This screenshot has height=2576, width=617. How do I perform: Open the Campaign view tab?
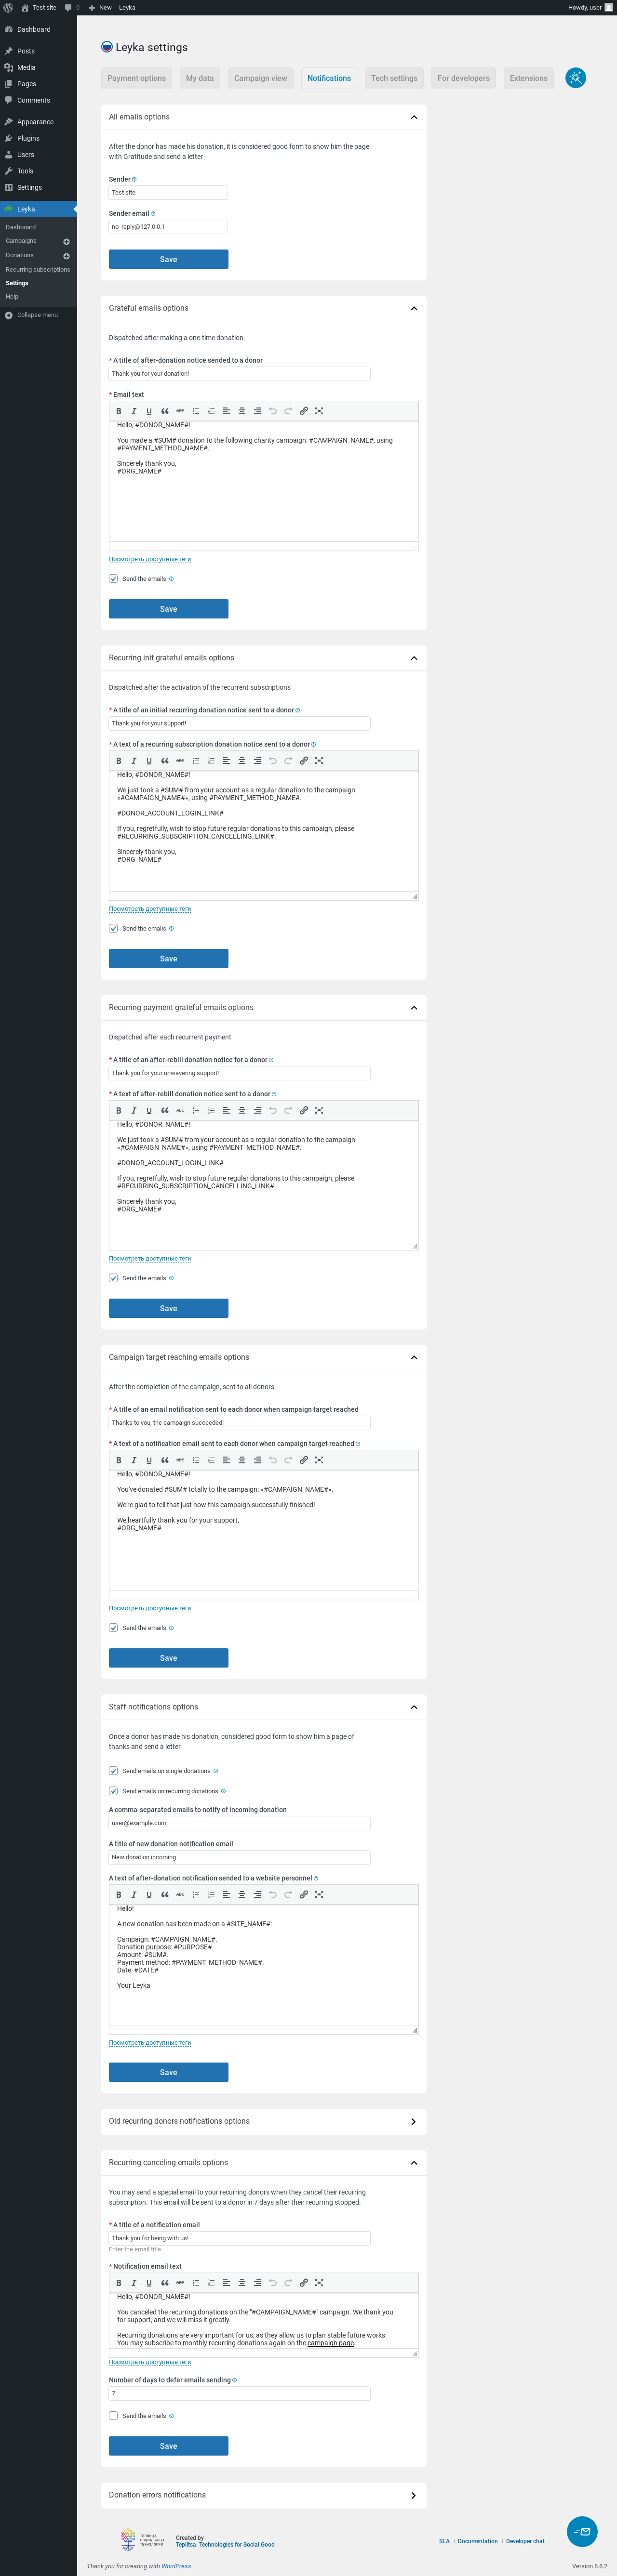(x=260, y=78)
